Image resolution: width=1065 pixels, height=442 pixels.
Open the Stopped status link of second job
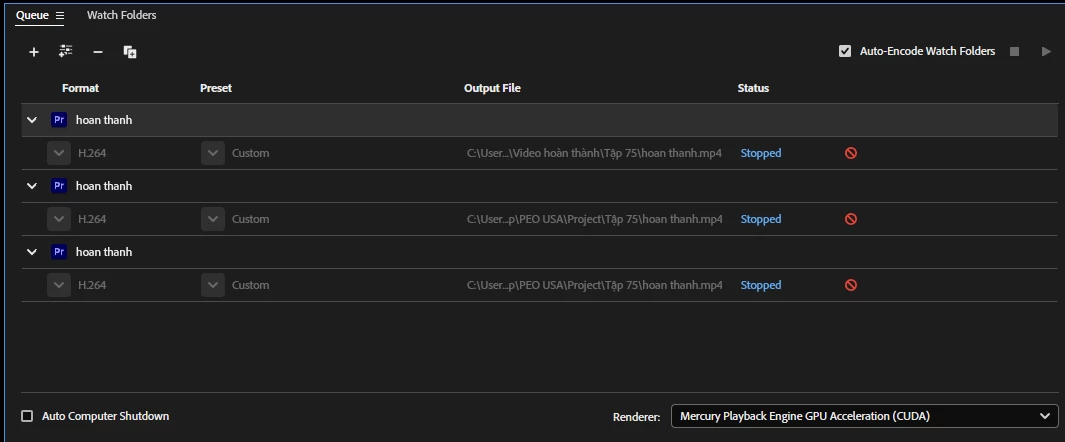tap(761, 219)
